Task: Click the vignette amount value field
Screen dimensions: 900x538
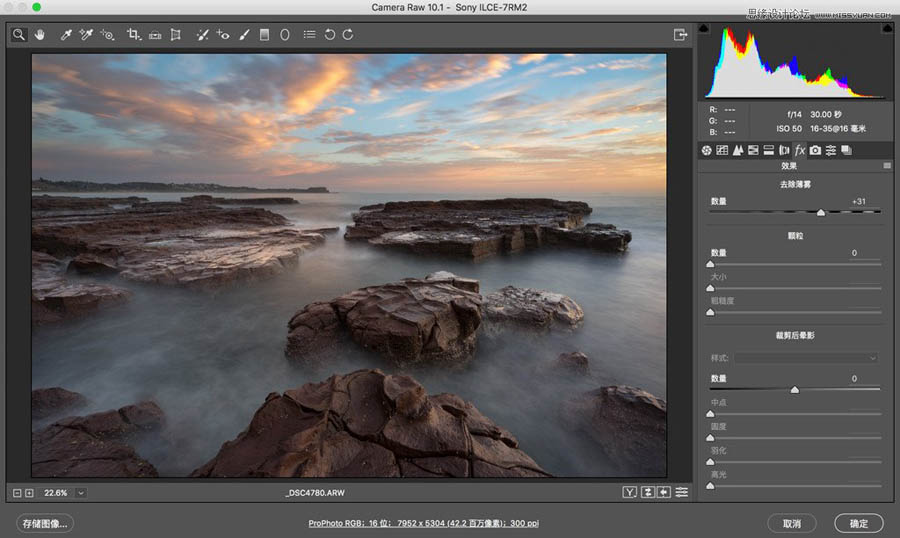Action: tap(854, 378)
